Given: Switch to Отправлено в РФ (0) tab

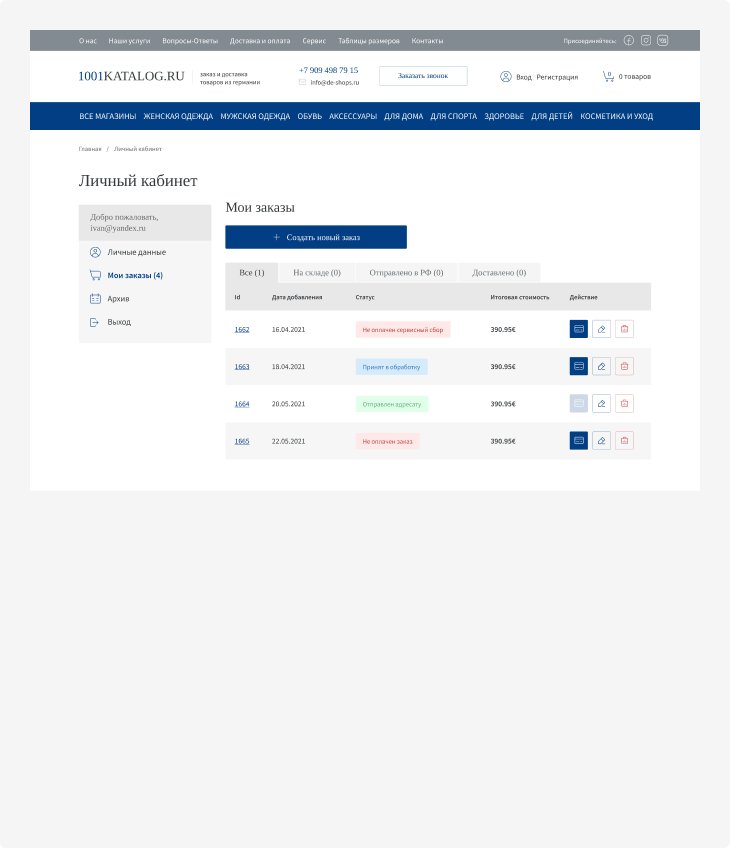Looking at the screenshot, I should (406, 273).
